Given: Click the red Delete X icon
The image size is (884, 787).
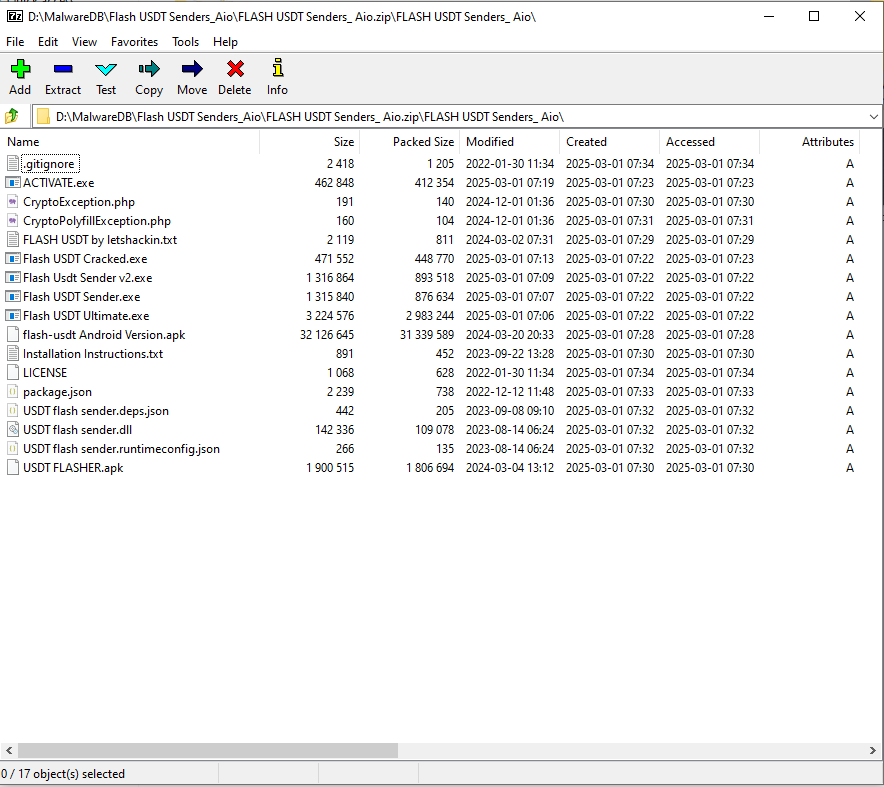Looking at the screenshot, I should coord(235,69).
